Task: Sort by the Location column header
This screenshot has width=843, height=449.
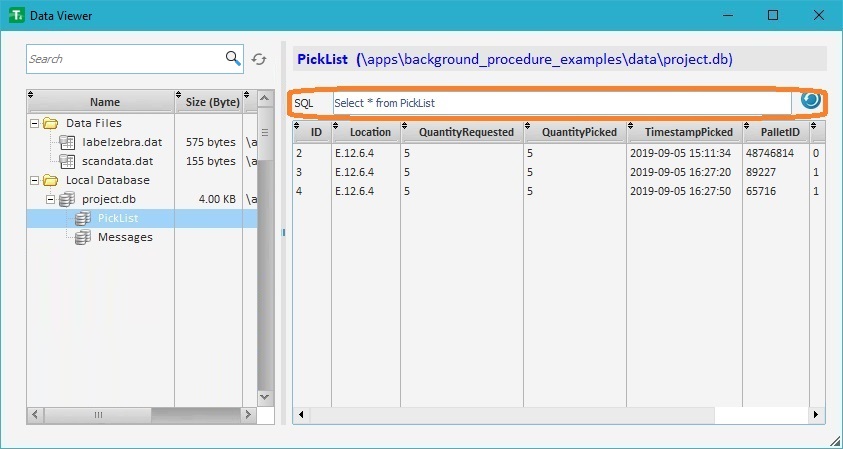Action: click(x=370, y=132)
